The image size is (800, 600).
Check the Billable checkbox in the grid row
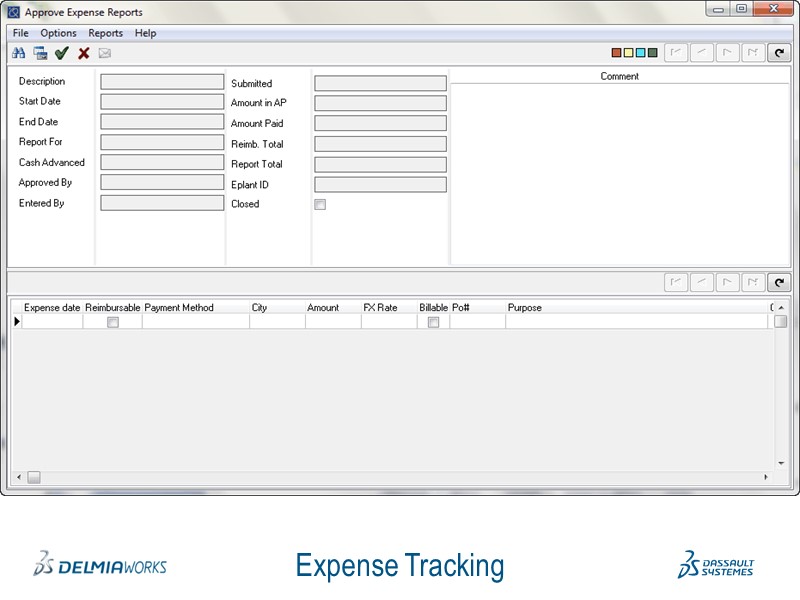(x=433, y=322)
